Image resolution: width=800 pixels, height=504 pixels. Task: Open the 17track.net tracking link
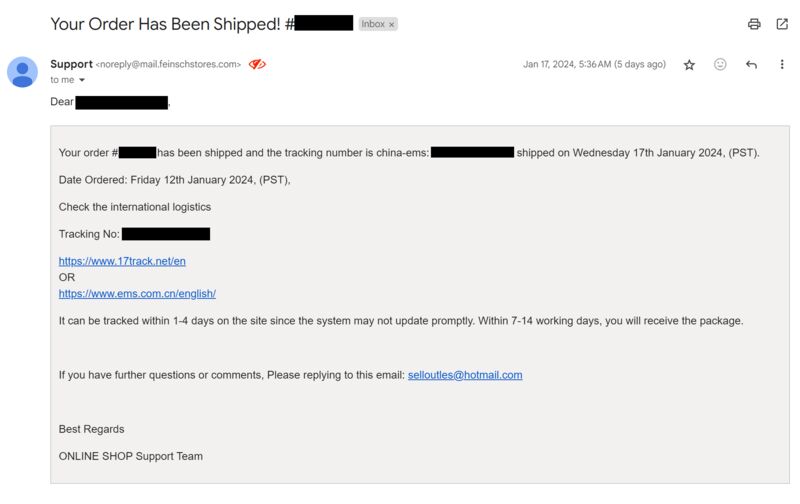[122, 261]
